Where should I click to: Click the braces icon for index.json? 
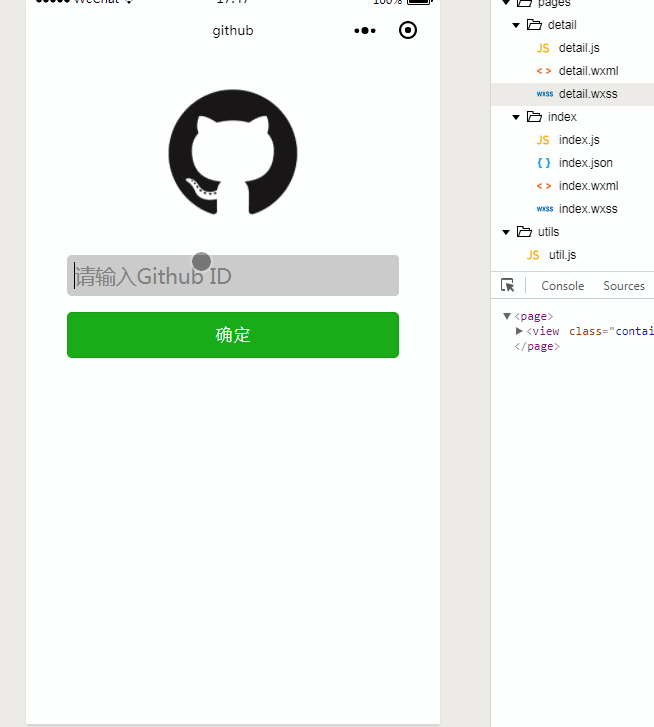point(544,163)
